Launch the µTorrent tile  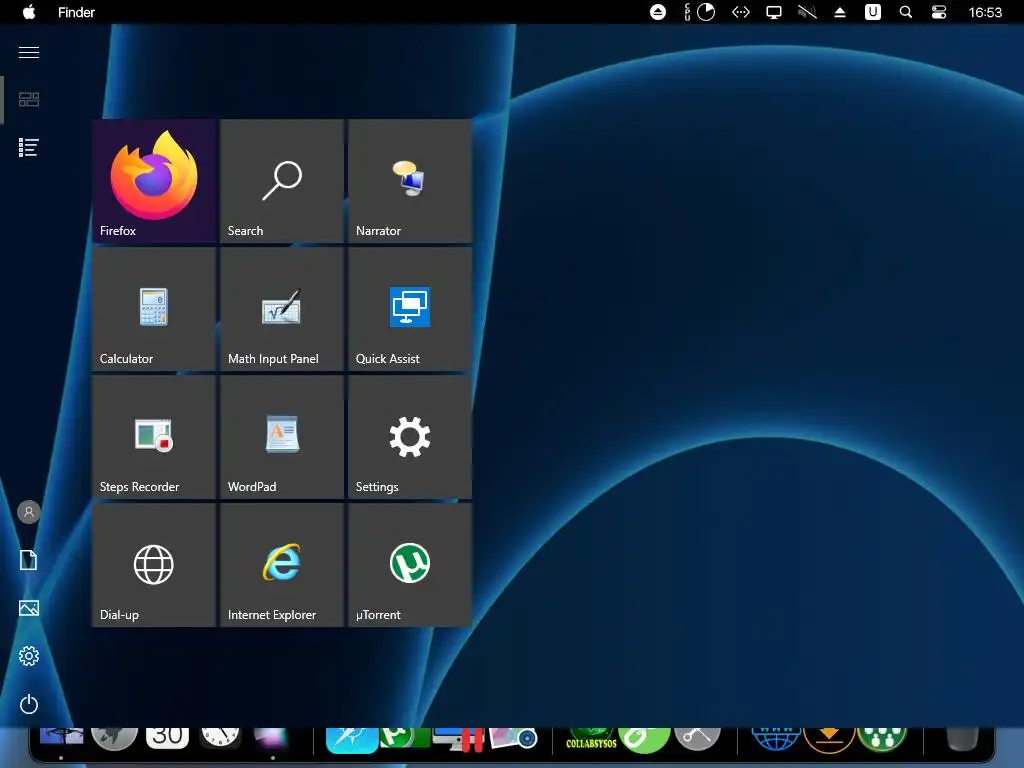[x=410, y=565]
